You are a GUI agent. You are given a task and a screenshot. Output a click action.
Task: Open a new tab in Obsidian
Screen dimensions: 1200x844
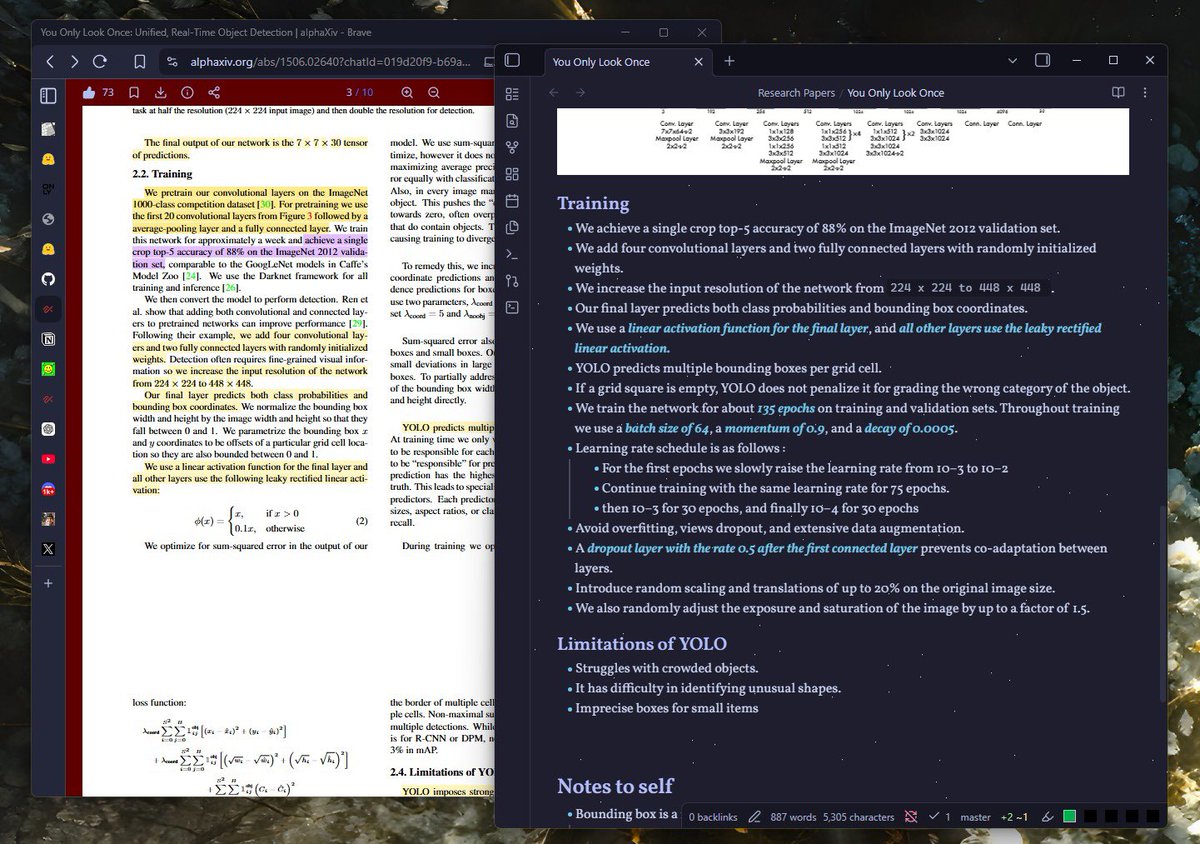pyautogui.click(x=729, y=61)
